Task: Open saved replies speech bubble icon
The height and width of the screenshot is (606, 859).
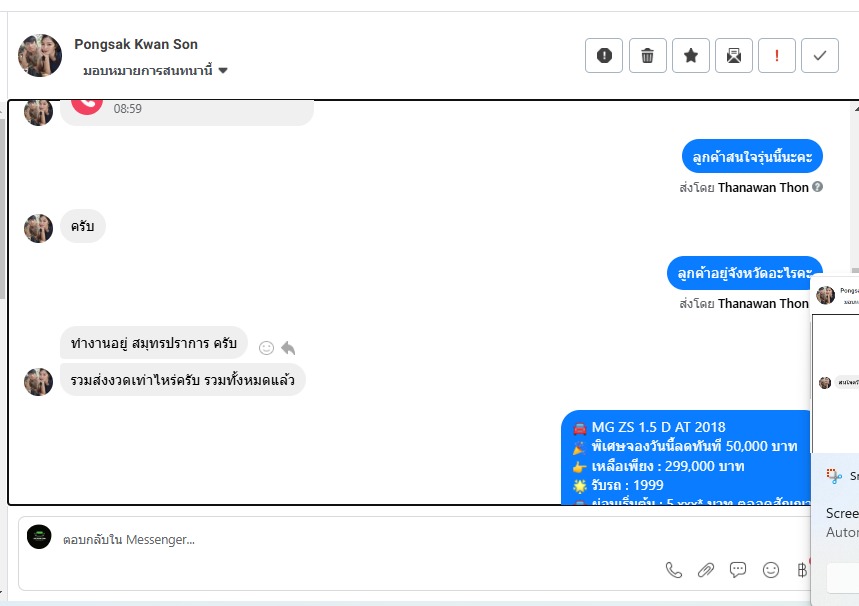Action: click(x=738, y=570)
